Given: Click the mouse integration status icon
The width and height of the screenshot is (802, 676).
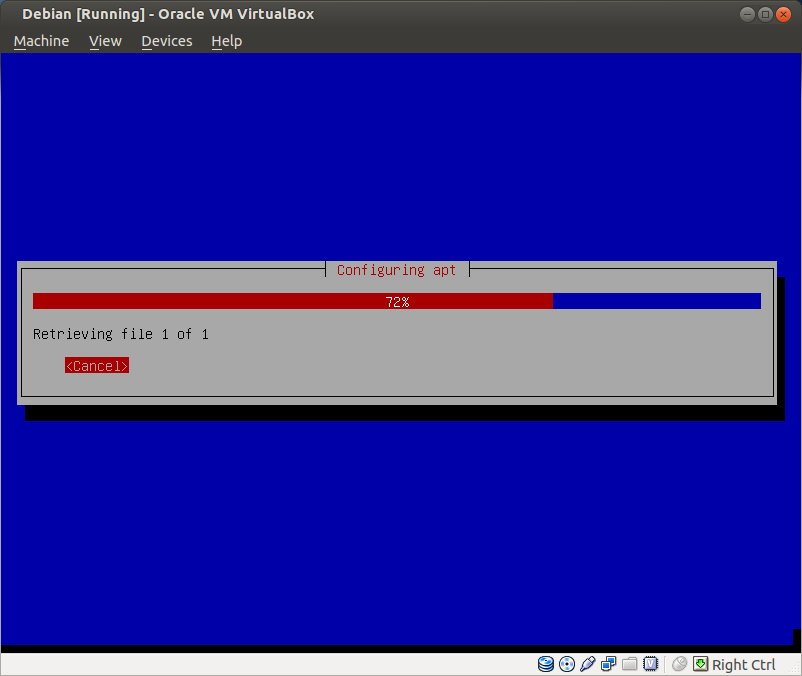Looking at the screenshot, I should click(680, 664).
